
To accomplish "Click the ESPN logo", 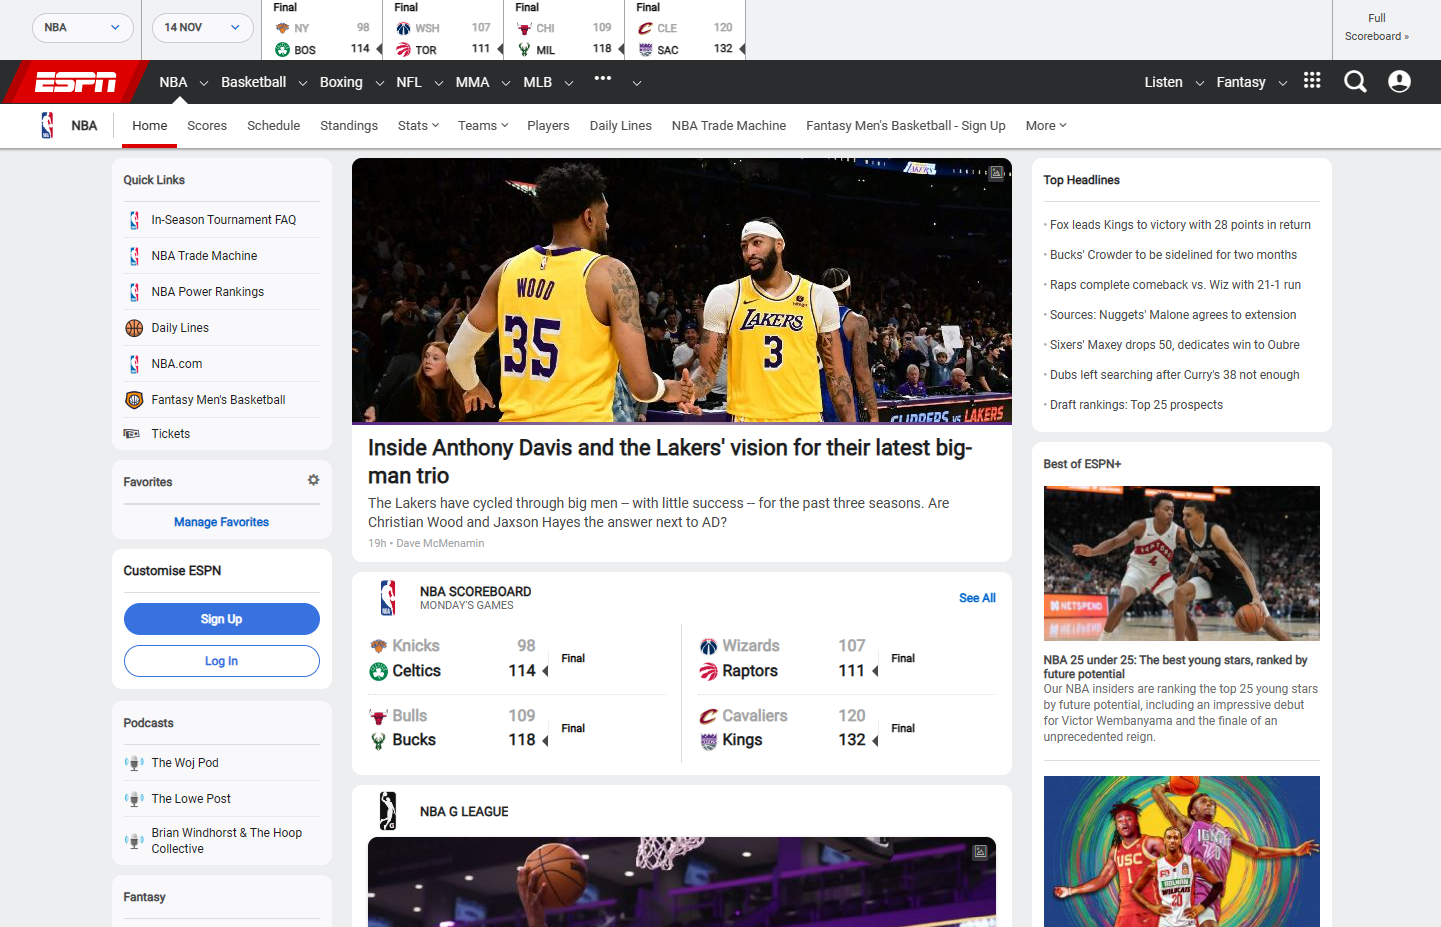I will click(x=75, y=82).
